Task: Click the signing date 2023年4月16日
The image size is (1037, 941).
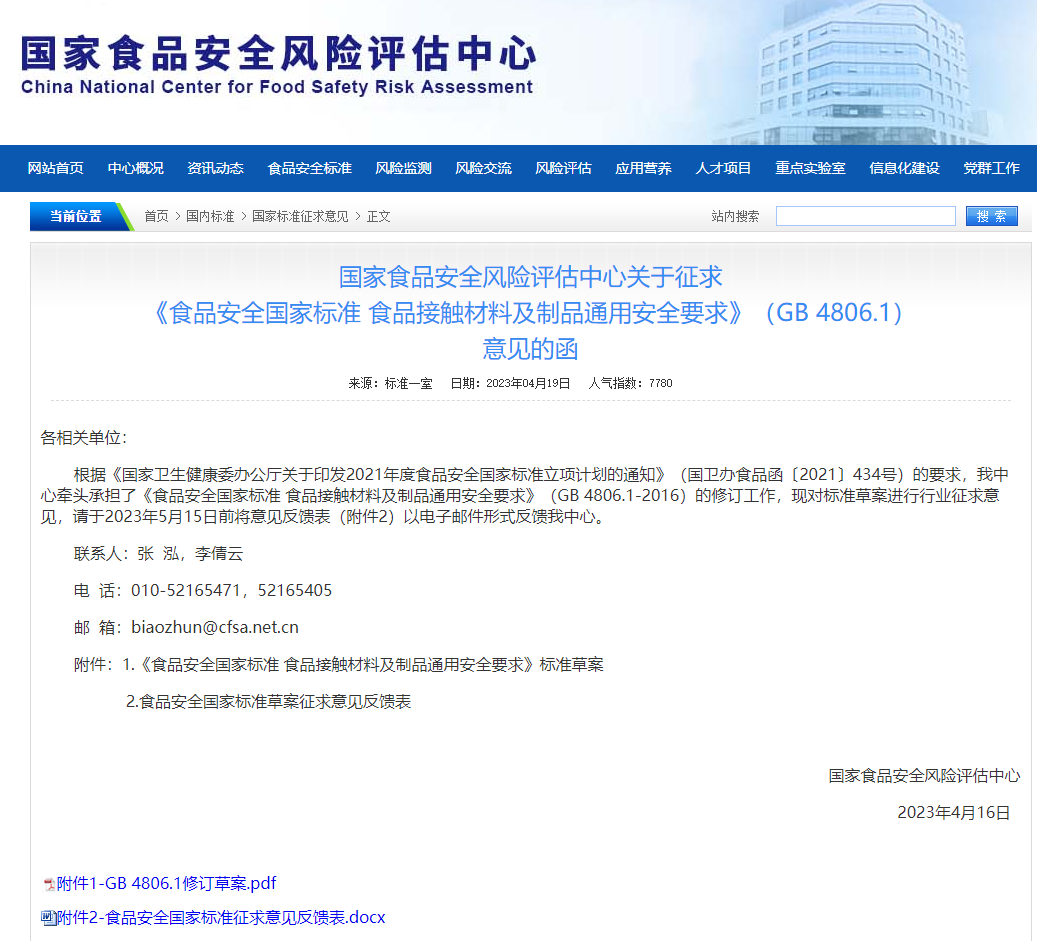Action: click(954, 813)
